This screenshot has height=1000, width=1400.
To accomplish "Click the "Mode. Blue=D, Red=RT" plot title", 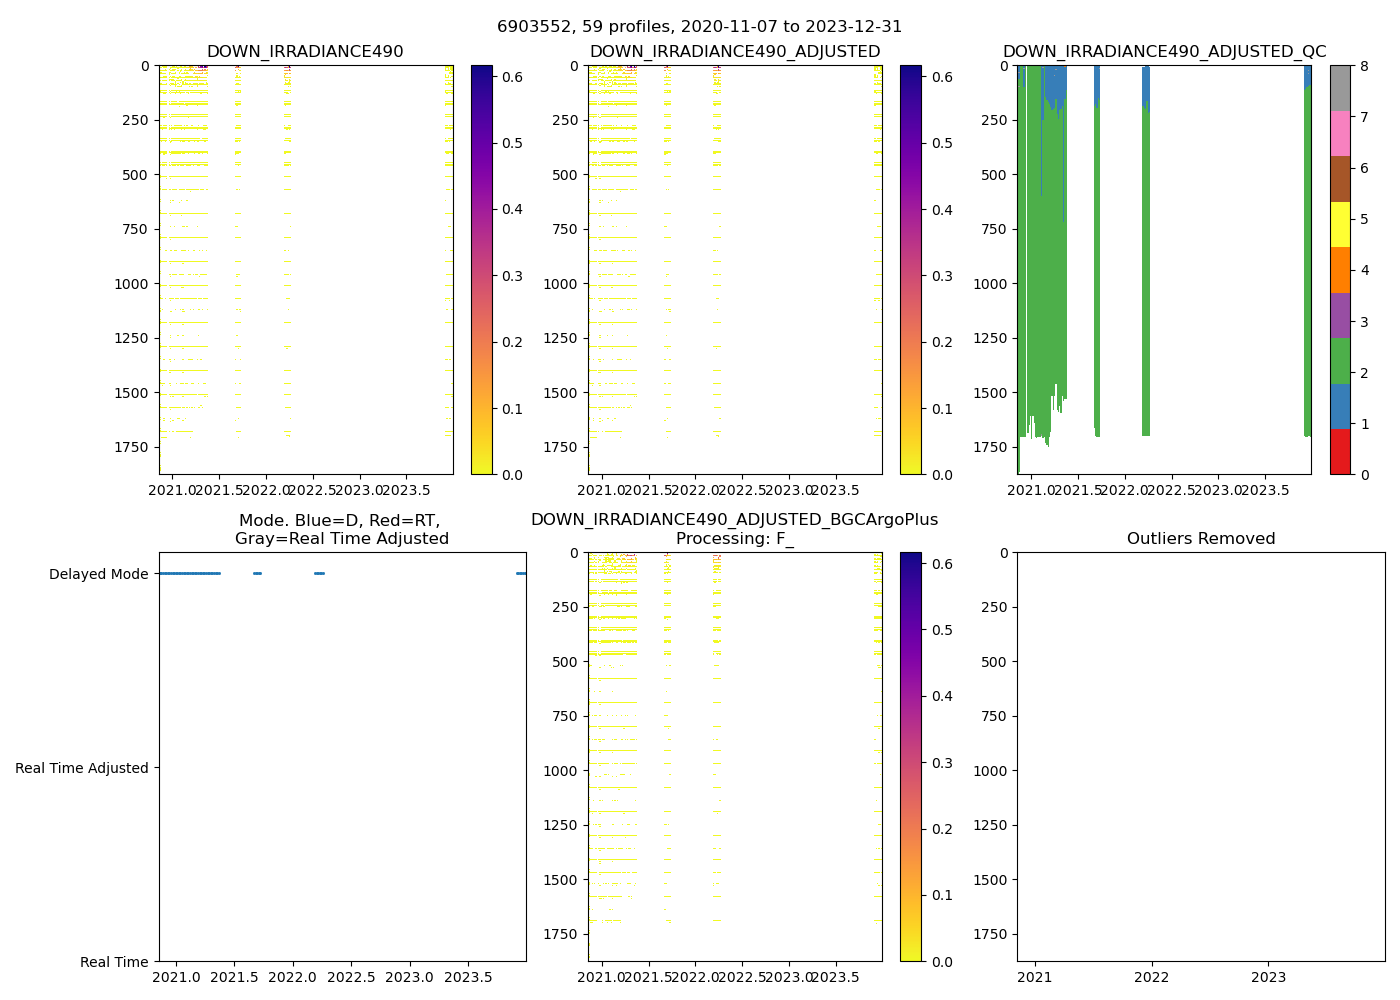I will [341, 530].
